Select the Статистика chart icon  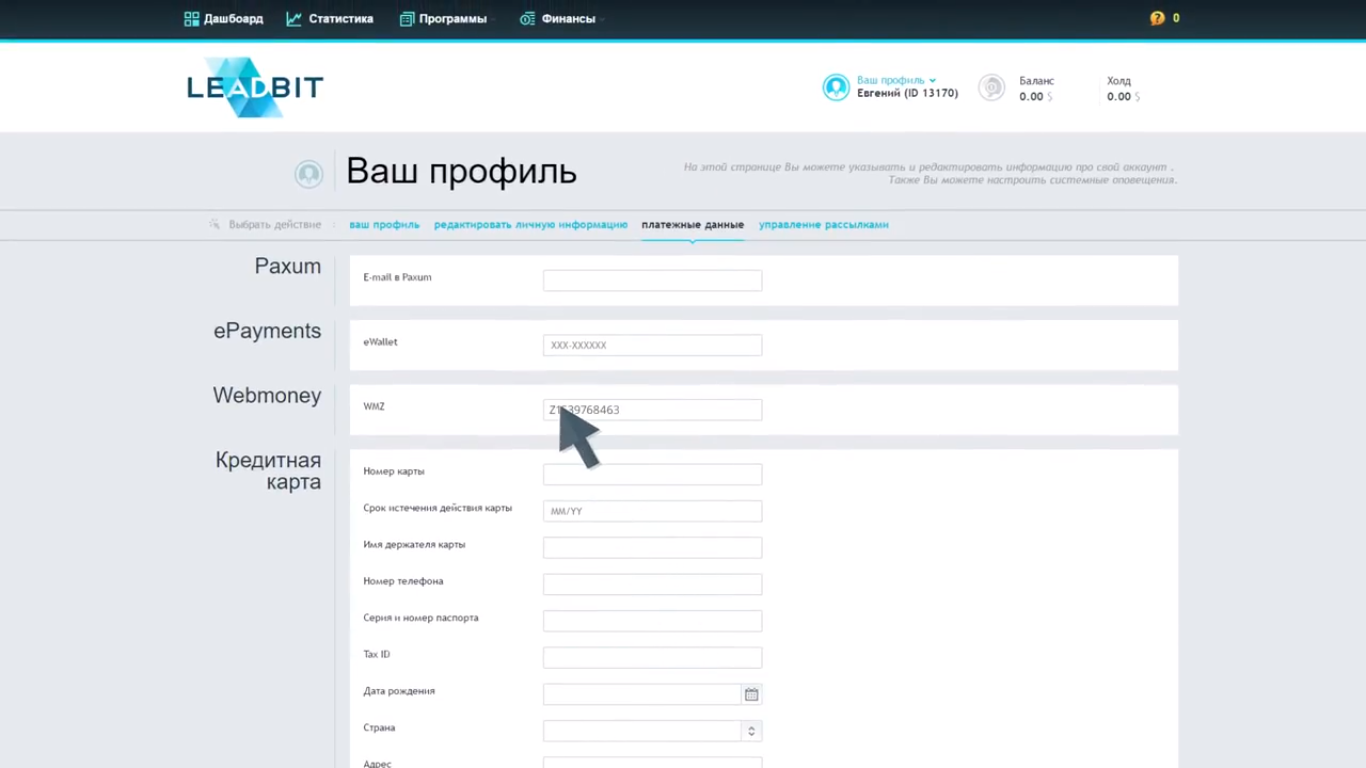(x=294, y=18)
